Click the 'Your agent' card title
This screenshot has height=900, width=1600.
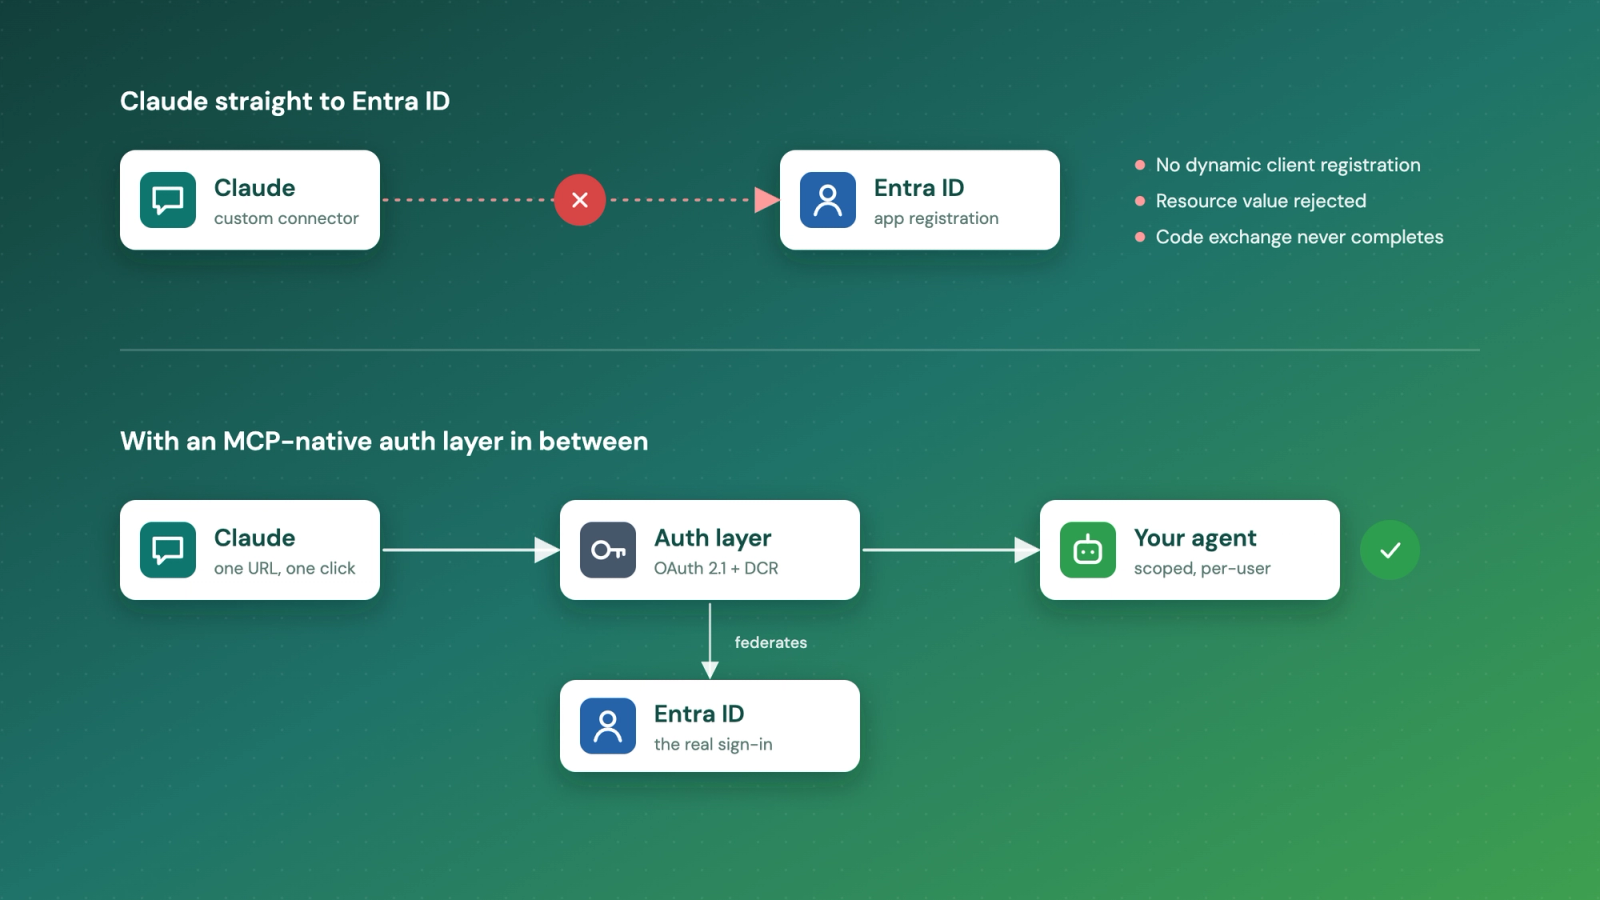tap(1195, 538)
